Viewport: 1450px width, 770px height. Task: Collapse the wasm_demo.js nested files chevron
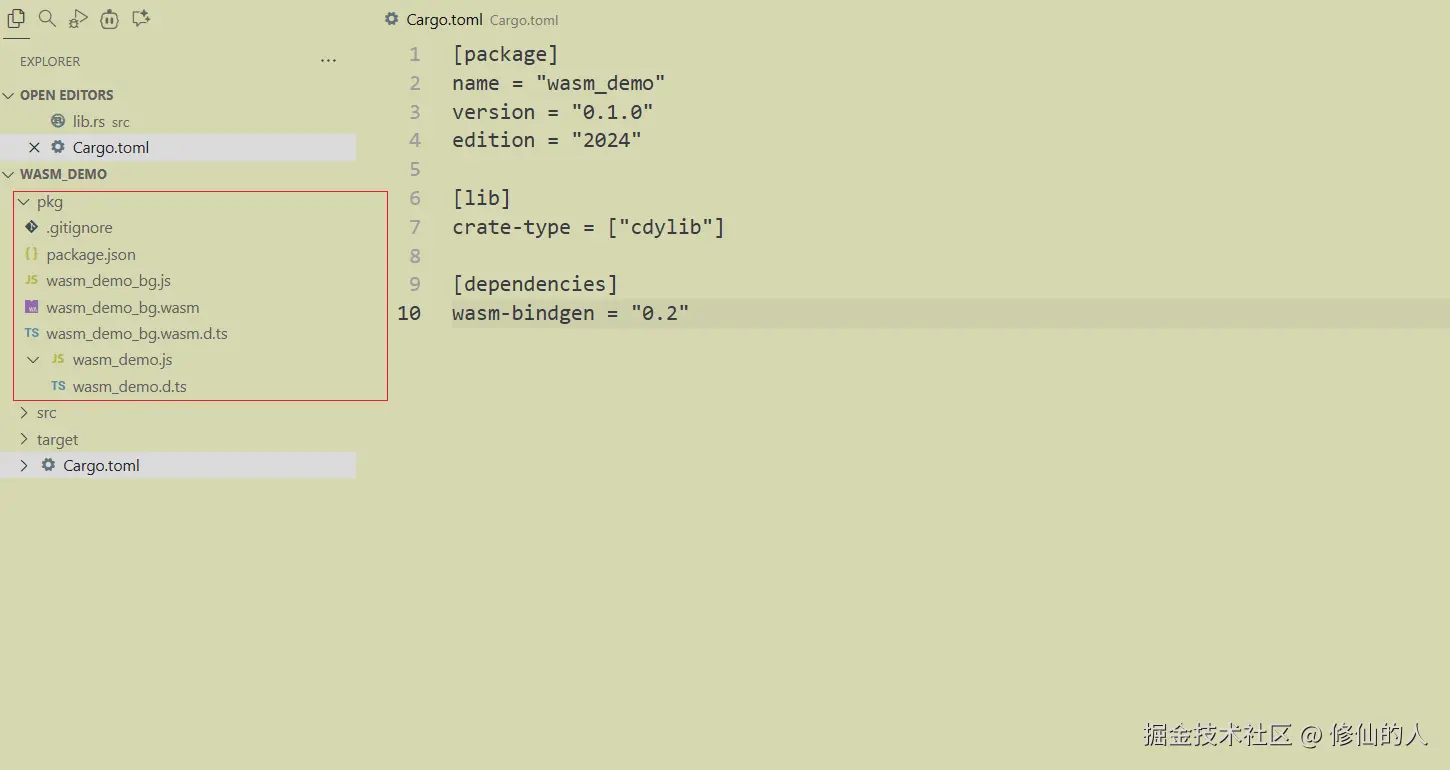pos(33,360)
